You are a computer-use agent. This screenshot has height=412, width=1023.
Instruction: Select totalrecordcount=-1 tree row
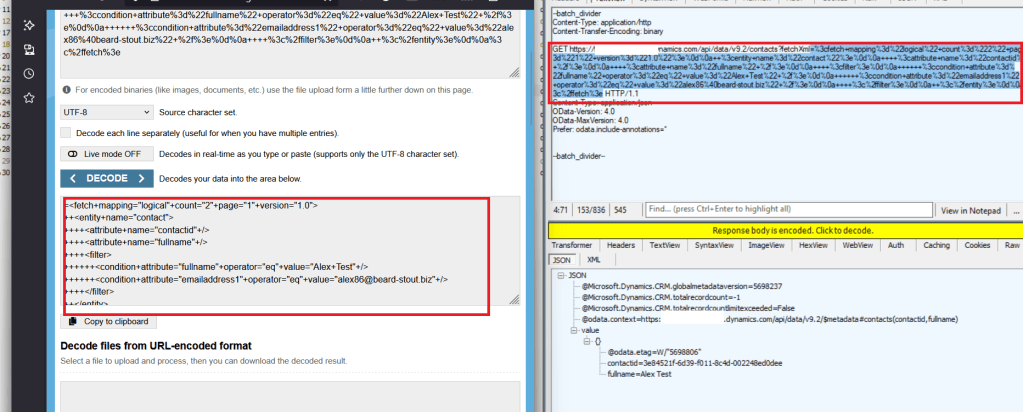[x=660, y=297]
